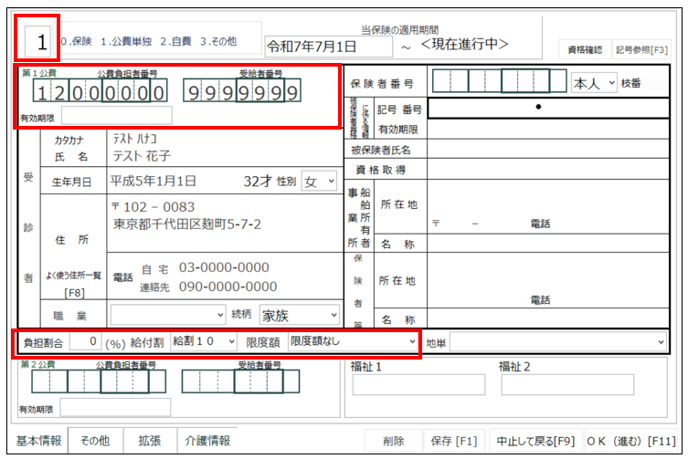Switch to the その他 tab
This screenshot has width=688, height=459.
(95, 440)
